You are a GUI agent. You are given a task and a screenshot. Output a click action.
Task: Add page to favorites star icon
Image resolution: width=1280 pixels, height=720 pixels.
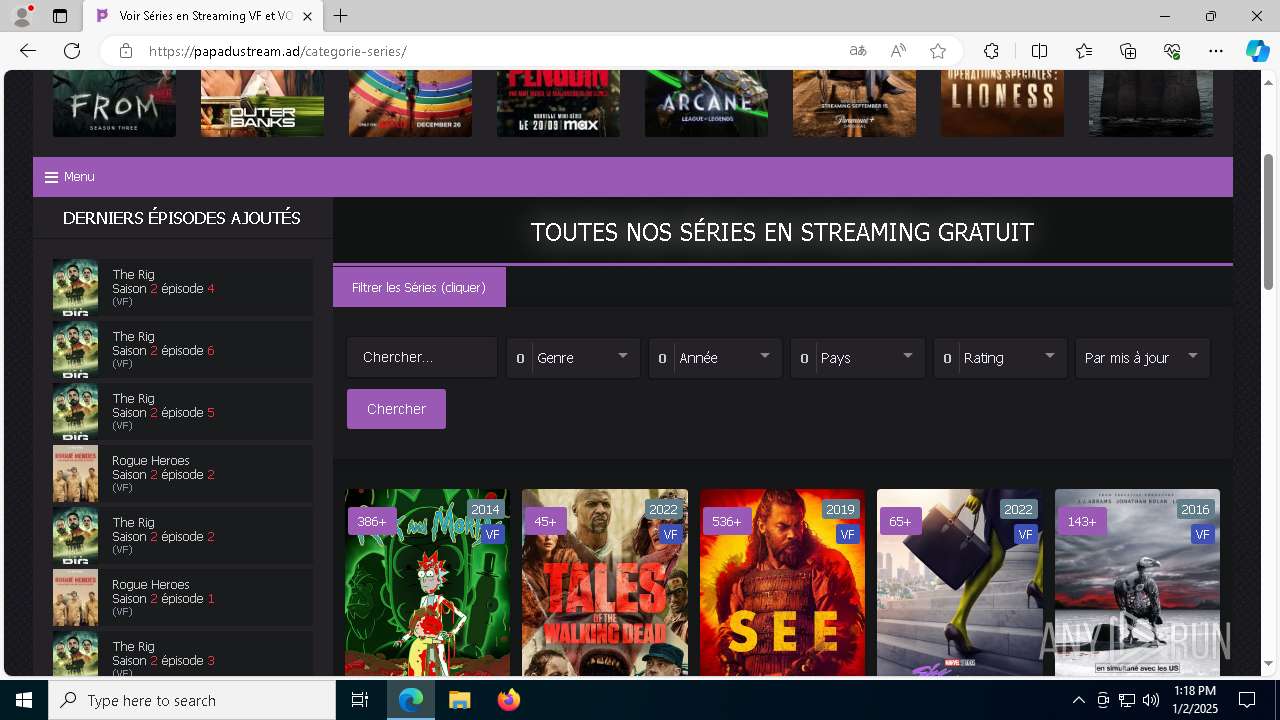click(x=938, y=51)
